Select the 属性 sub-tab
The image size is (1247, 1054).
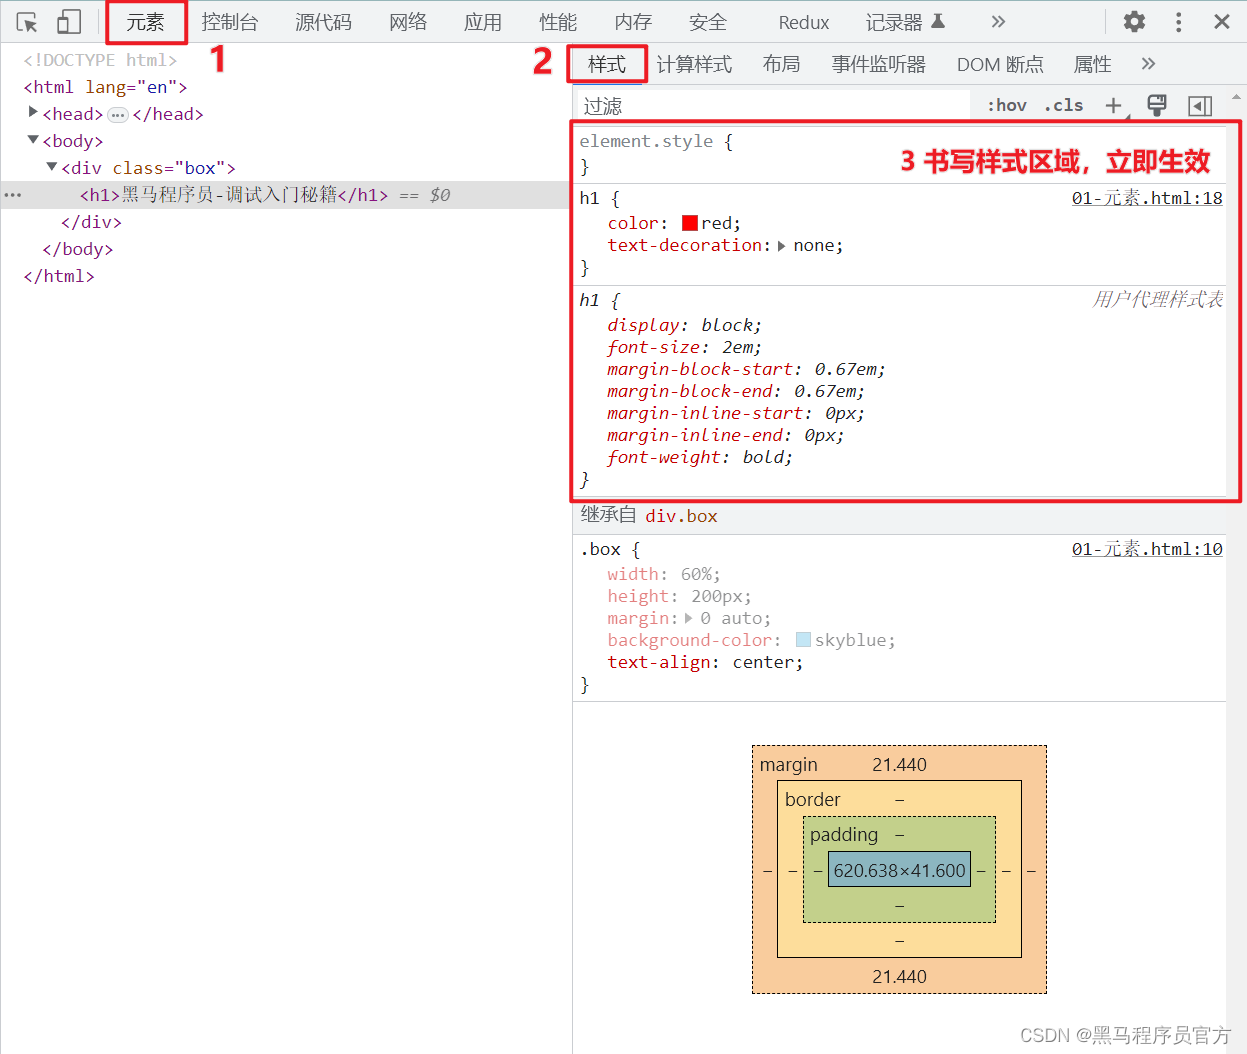(1092, 64)
